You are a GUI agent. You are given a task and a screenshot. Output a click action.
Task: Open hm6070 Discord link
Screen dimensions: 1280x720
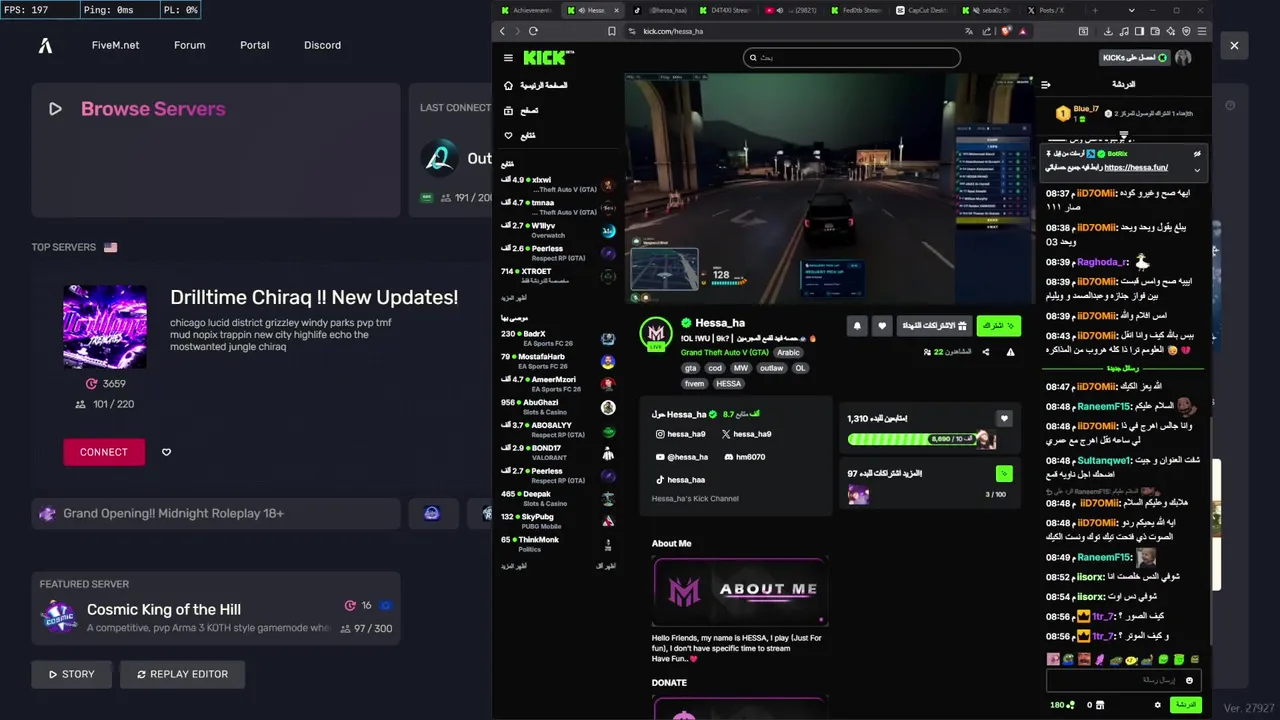pyautogui.click(x=744, y=457)
